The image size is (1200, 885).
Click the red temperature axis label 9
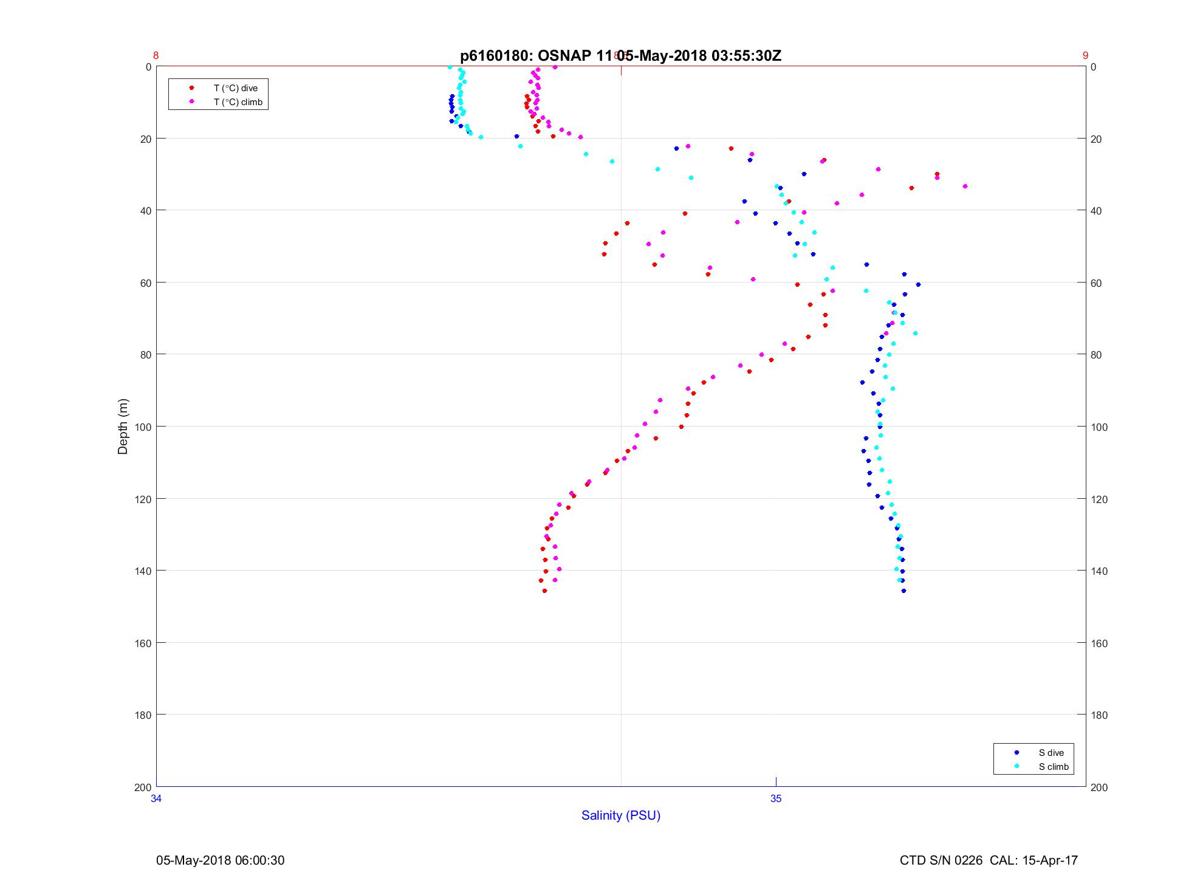coord(1085,56)
